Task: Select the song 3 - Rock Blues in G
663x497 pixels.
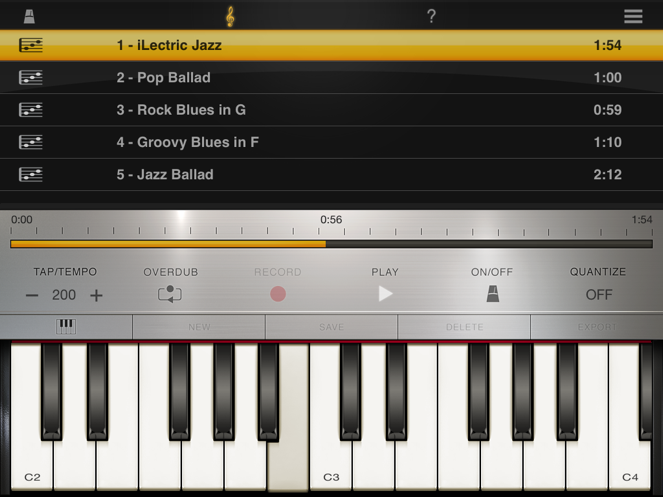Action: tap(332, 110)
